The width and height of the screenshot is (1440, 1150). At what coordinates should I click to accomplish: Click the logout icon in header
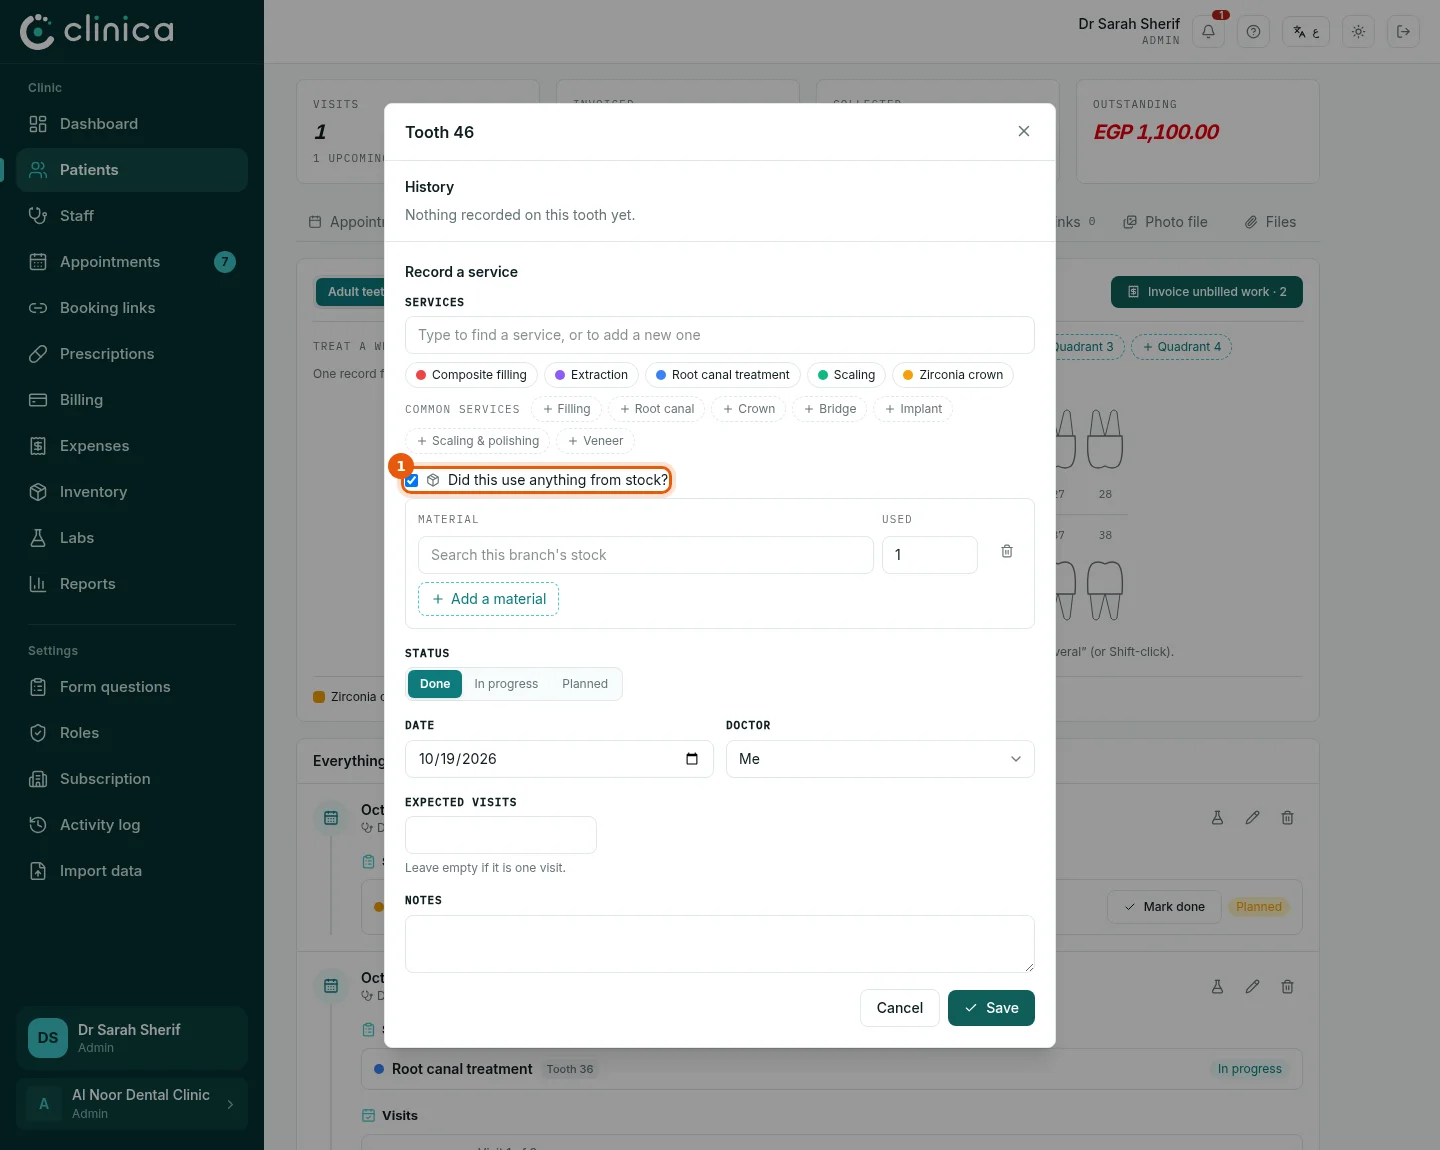[1403, 32]
